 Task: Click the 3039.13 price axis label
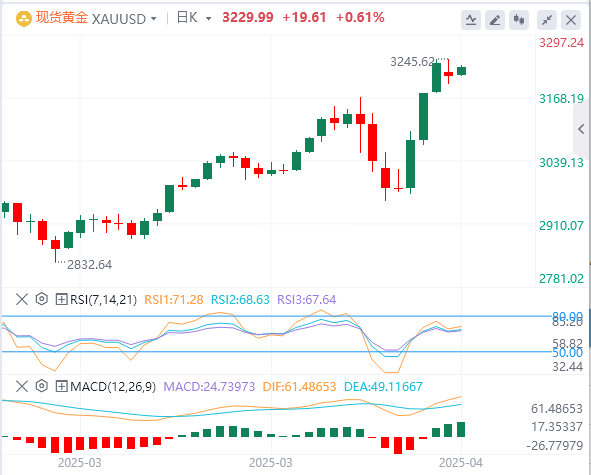561,163
